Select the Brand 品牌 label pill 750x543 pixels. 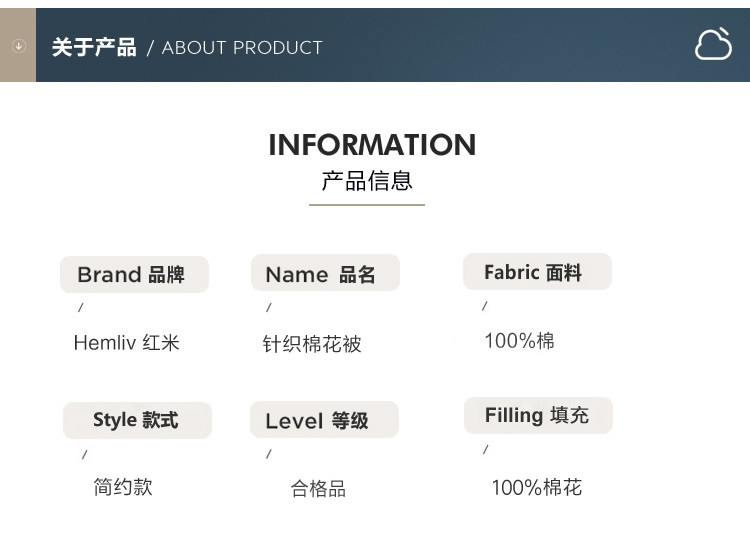click(x=134, y=274)
